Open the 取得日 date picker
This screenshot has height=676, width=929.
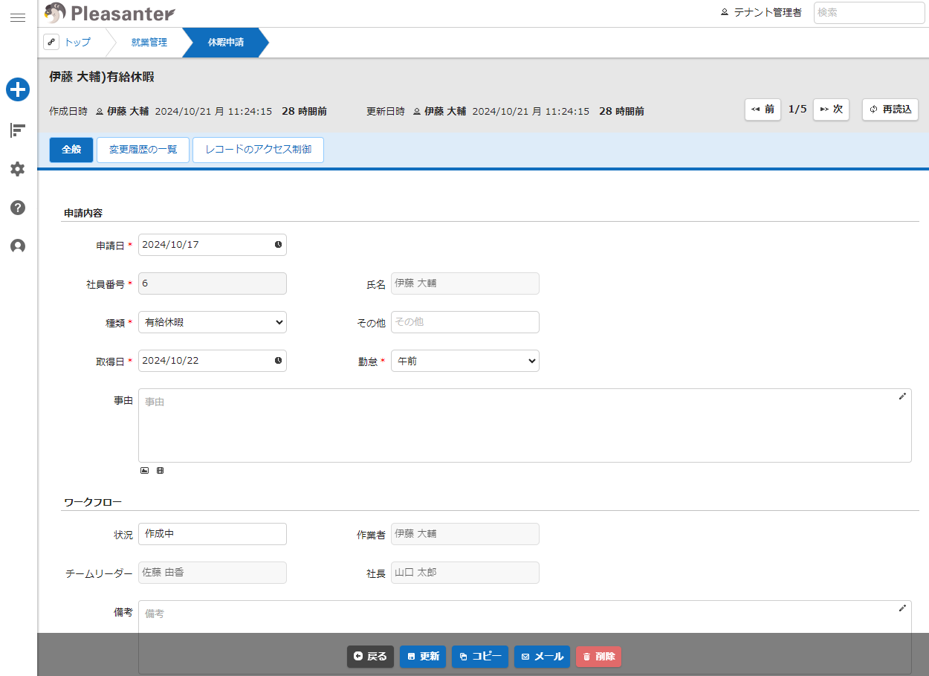(x=278, y=361)
